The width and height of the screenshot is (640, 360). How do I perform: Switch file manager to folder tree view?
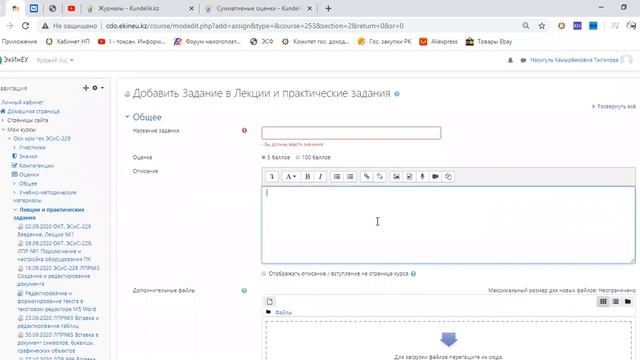628,302
